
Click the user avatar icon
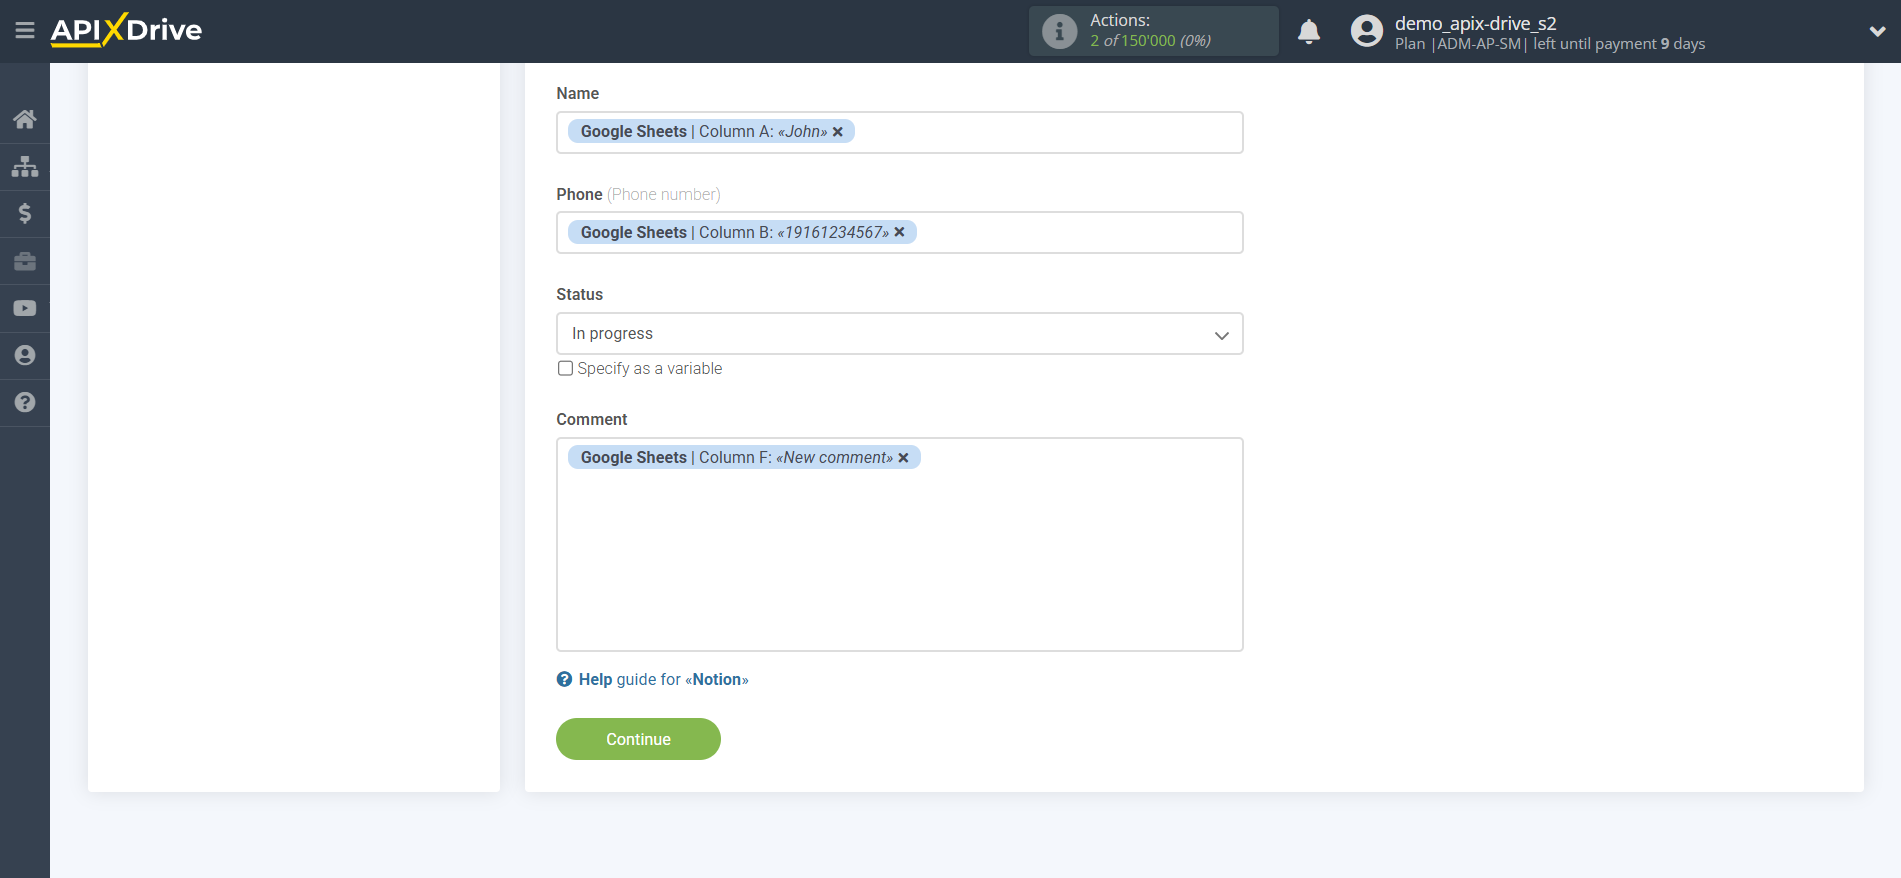tap(1367, 31)
